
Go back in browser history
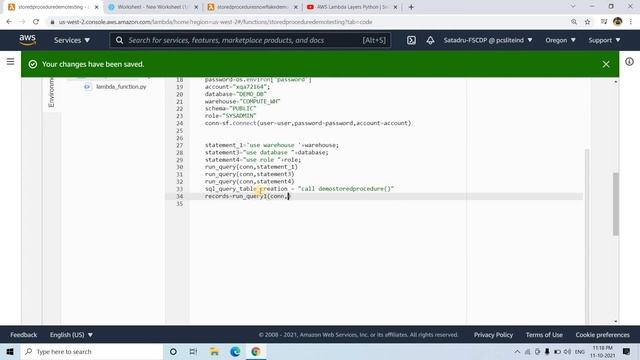point(9,22)
